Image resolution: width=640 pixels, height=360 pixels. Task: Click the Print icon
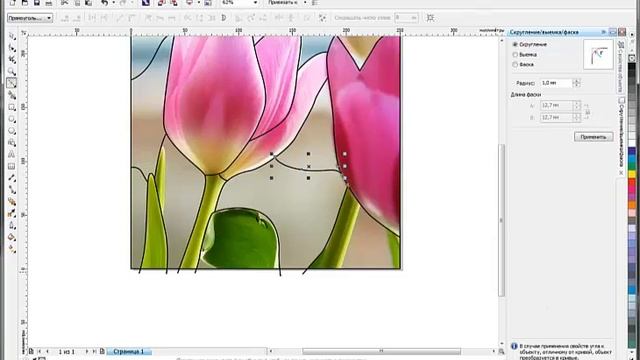point(49,2)
